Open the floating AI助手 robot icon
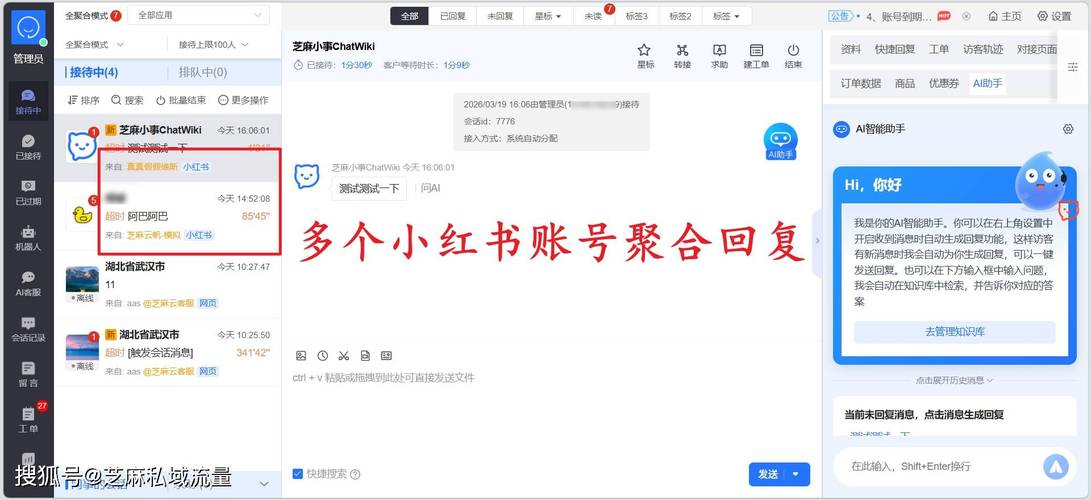The width and height of the screenshot is (1091, 500). click(x=780, y=141)
